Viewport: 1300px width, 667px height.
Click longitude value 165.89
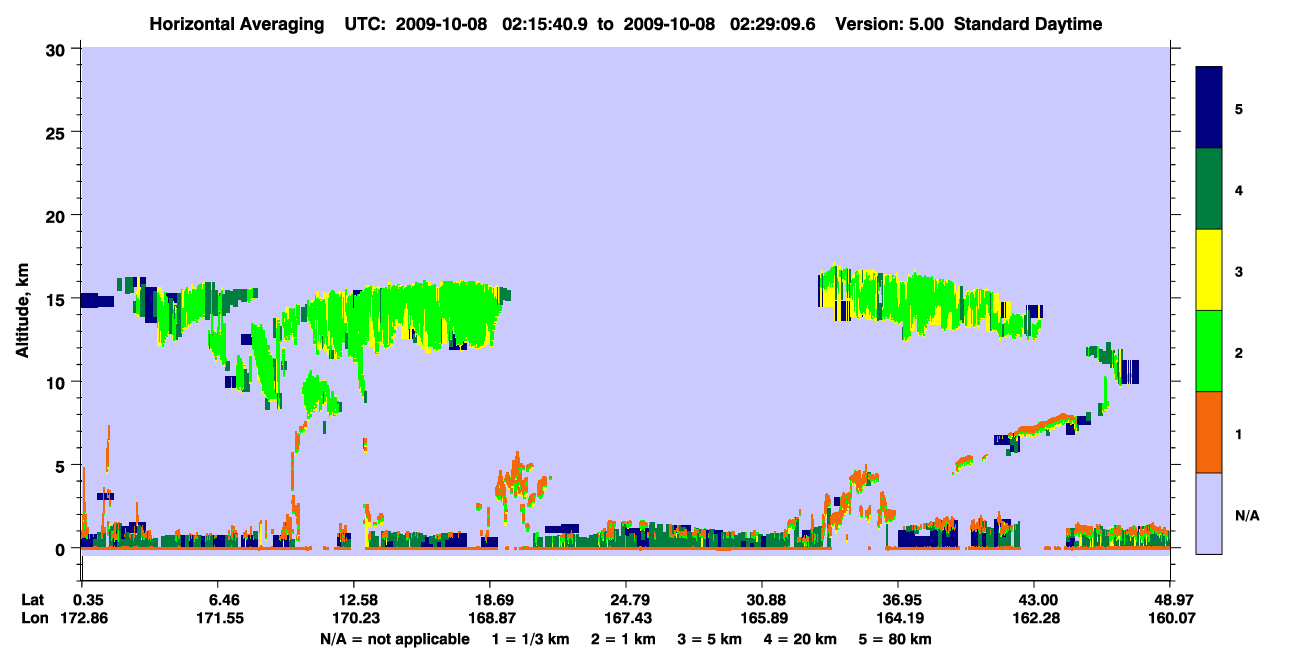(762, 619)
